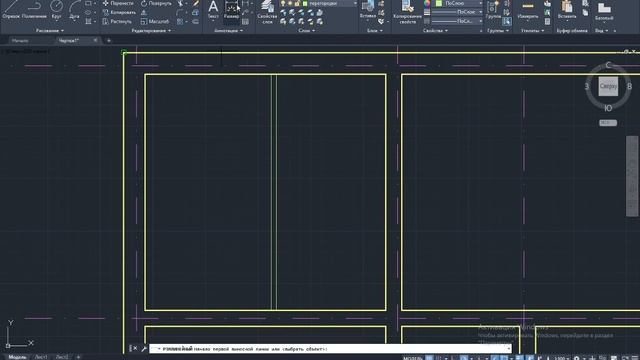640x360 pixels.
Task: Click the Группа group tool
Action: pos(493,10)
